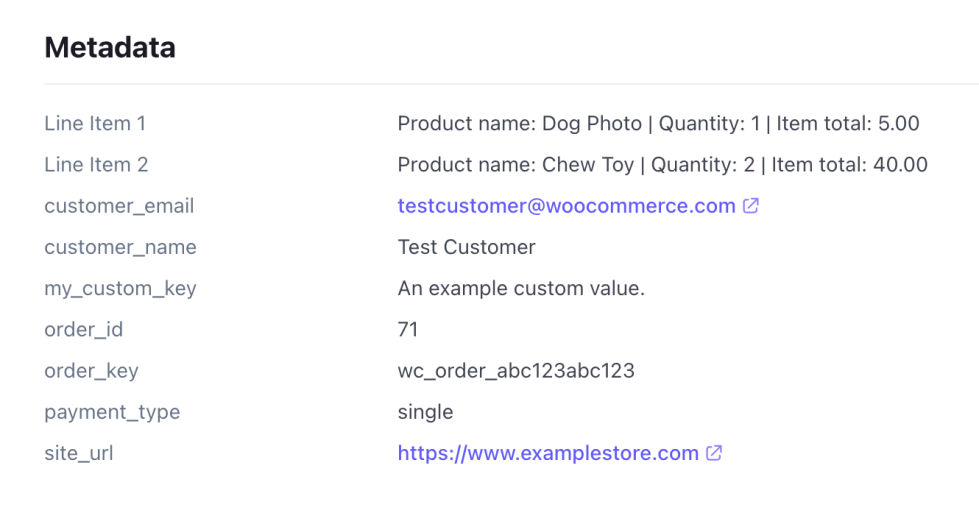Click the Dog Photo line item value
979x527 pixels.
658,124
